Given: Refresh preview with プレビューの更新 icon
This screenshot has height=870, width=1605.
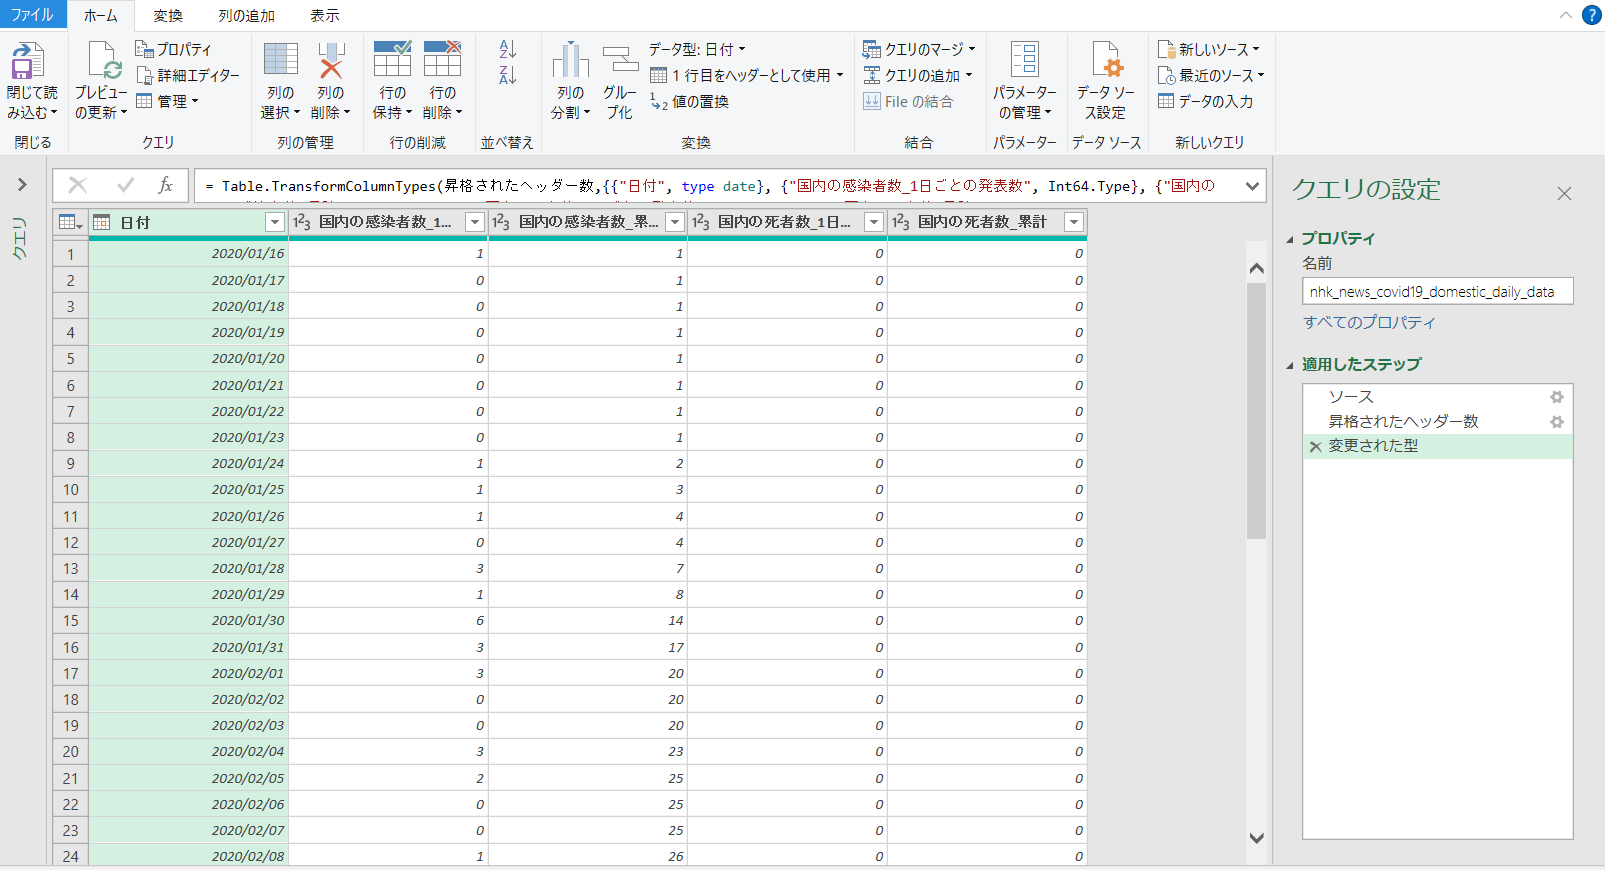Looking at the screenshot, I should tap(103, 60).
